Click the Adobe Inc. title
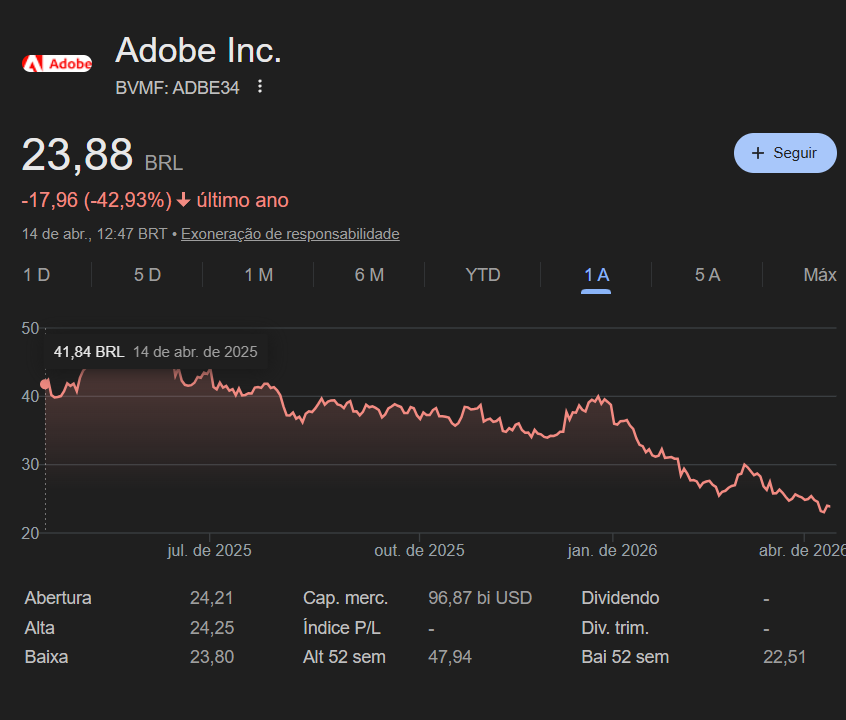The width and height of the screenshot is (846, 720). (198, 50)
